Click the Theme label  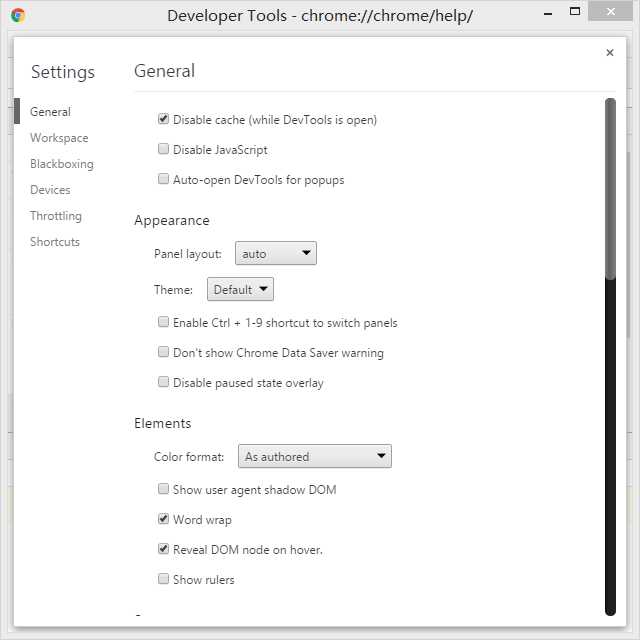173,290
